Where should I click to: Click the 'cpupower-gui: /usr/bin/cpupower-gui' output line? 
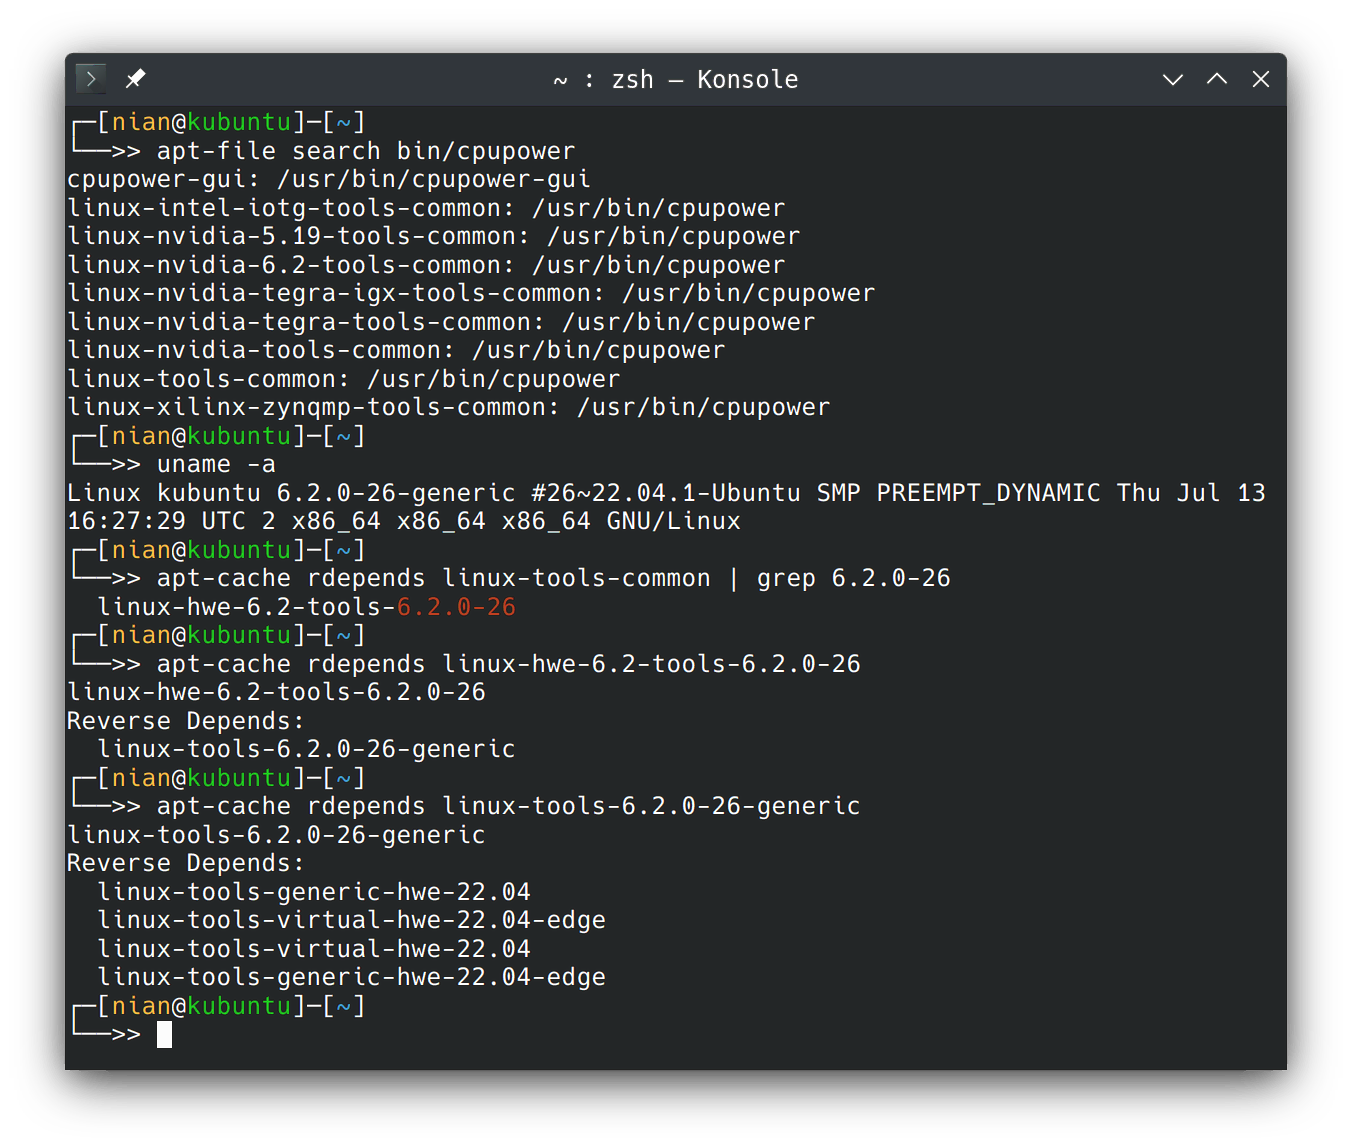coord(328,179)
